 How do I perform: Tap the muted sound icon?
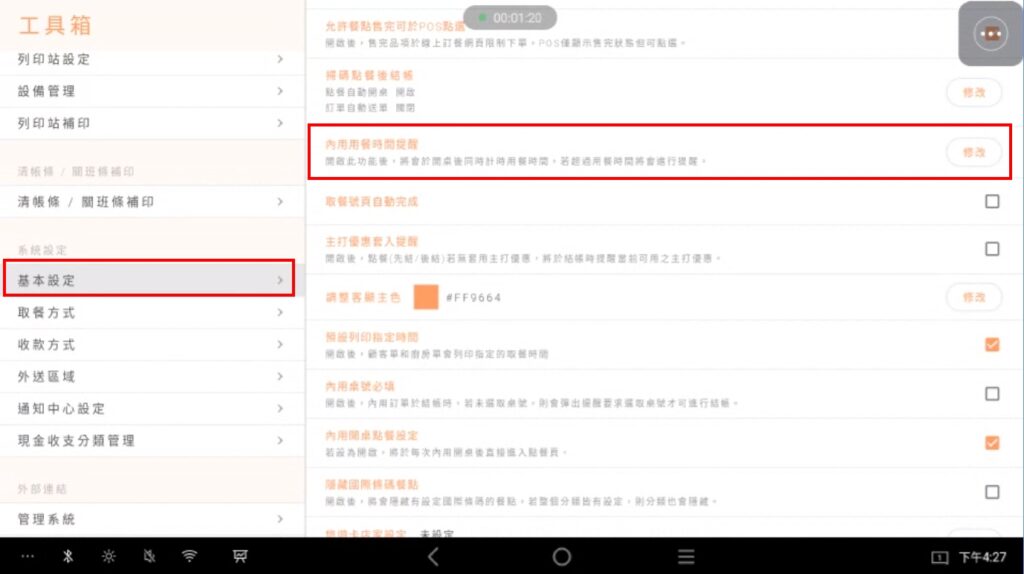coord(149,556)
